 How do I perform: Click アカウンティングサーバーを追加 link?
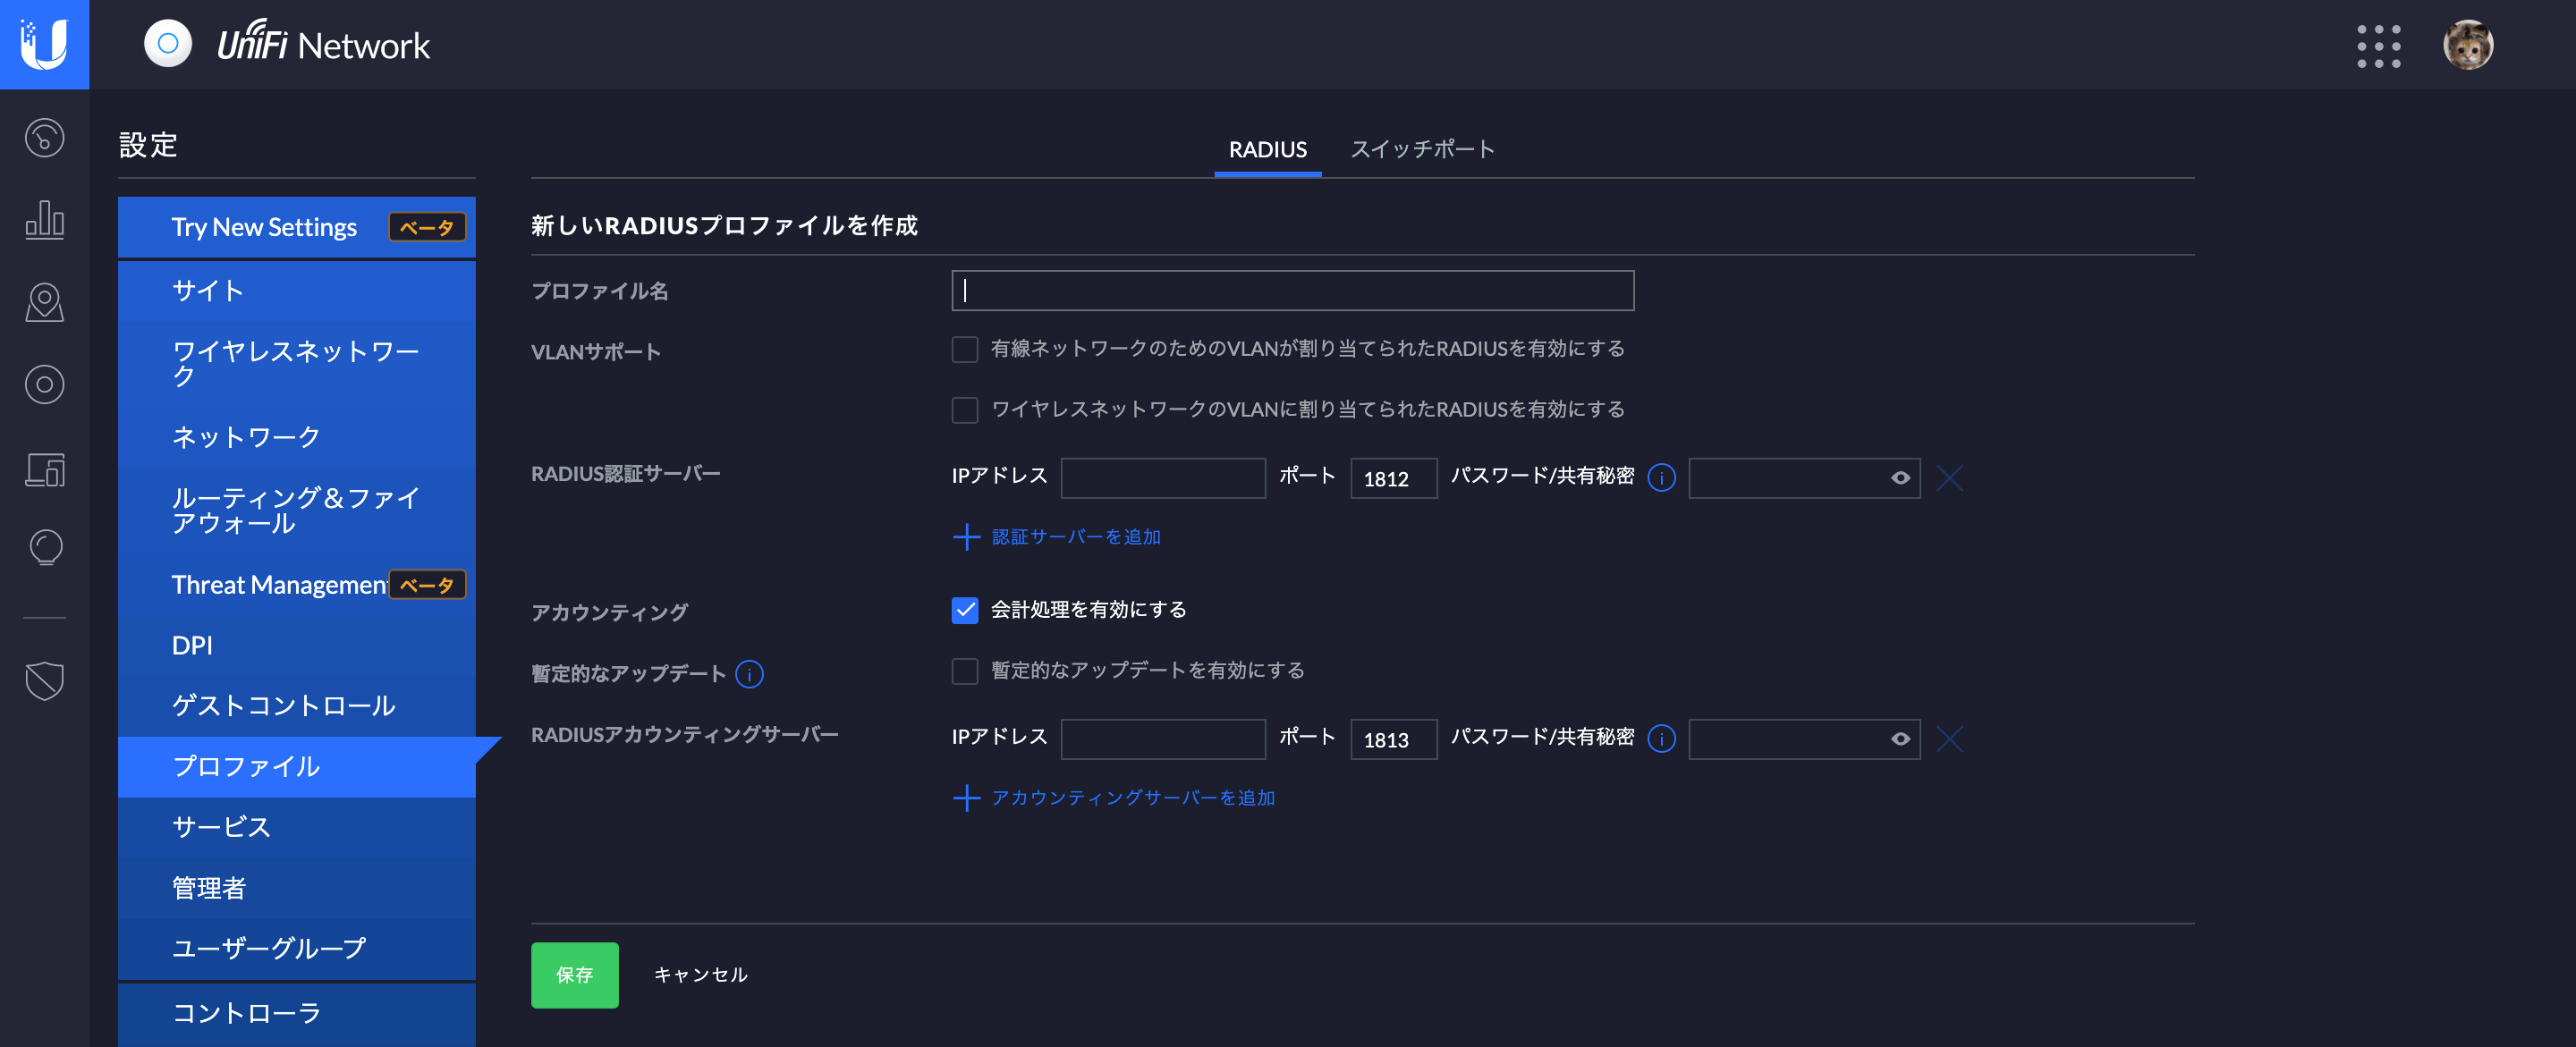pos(1132,798)
